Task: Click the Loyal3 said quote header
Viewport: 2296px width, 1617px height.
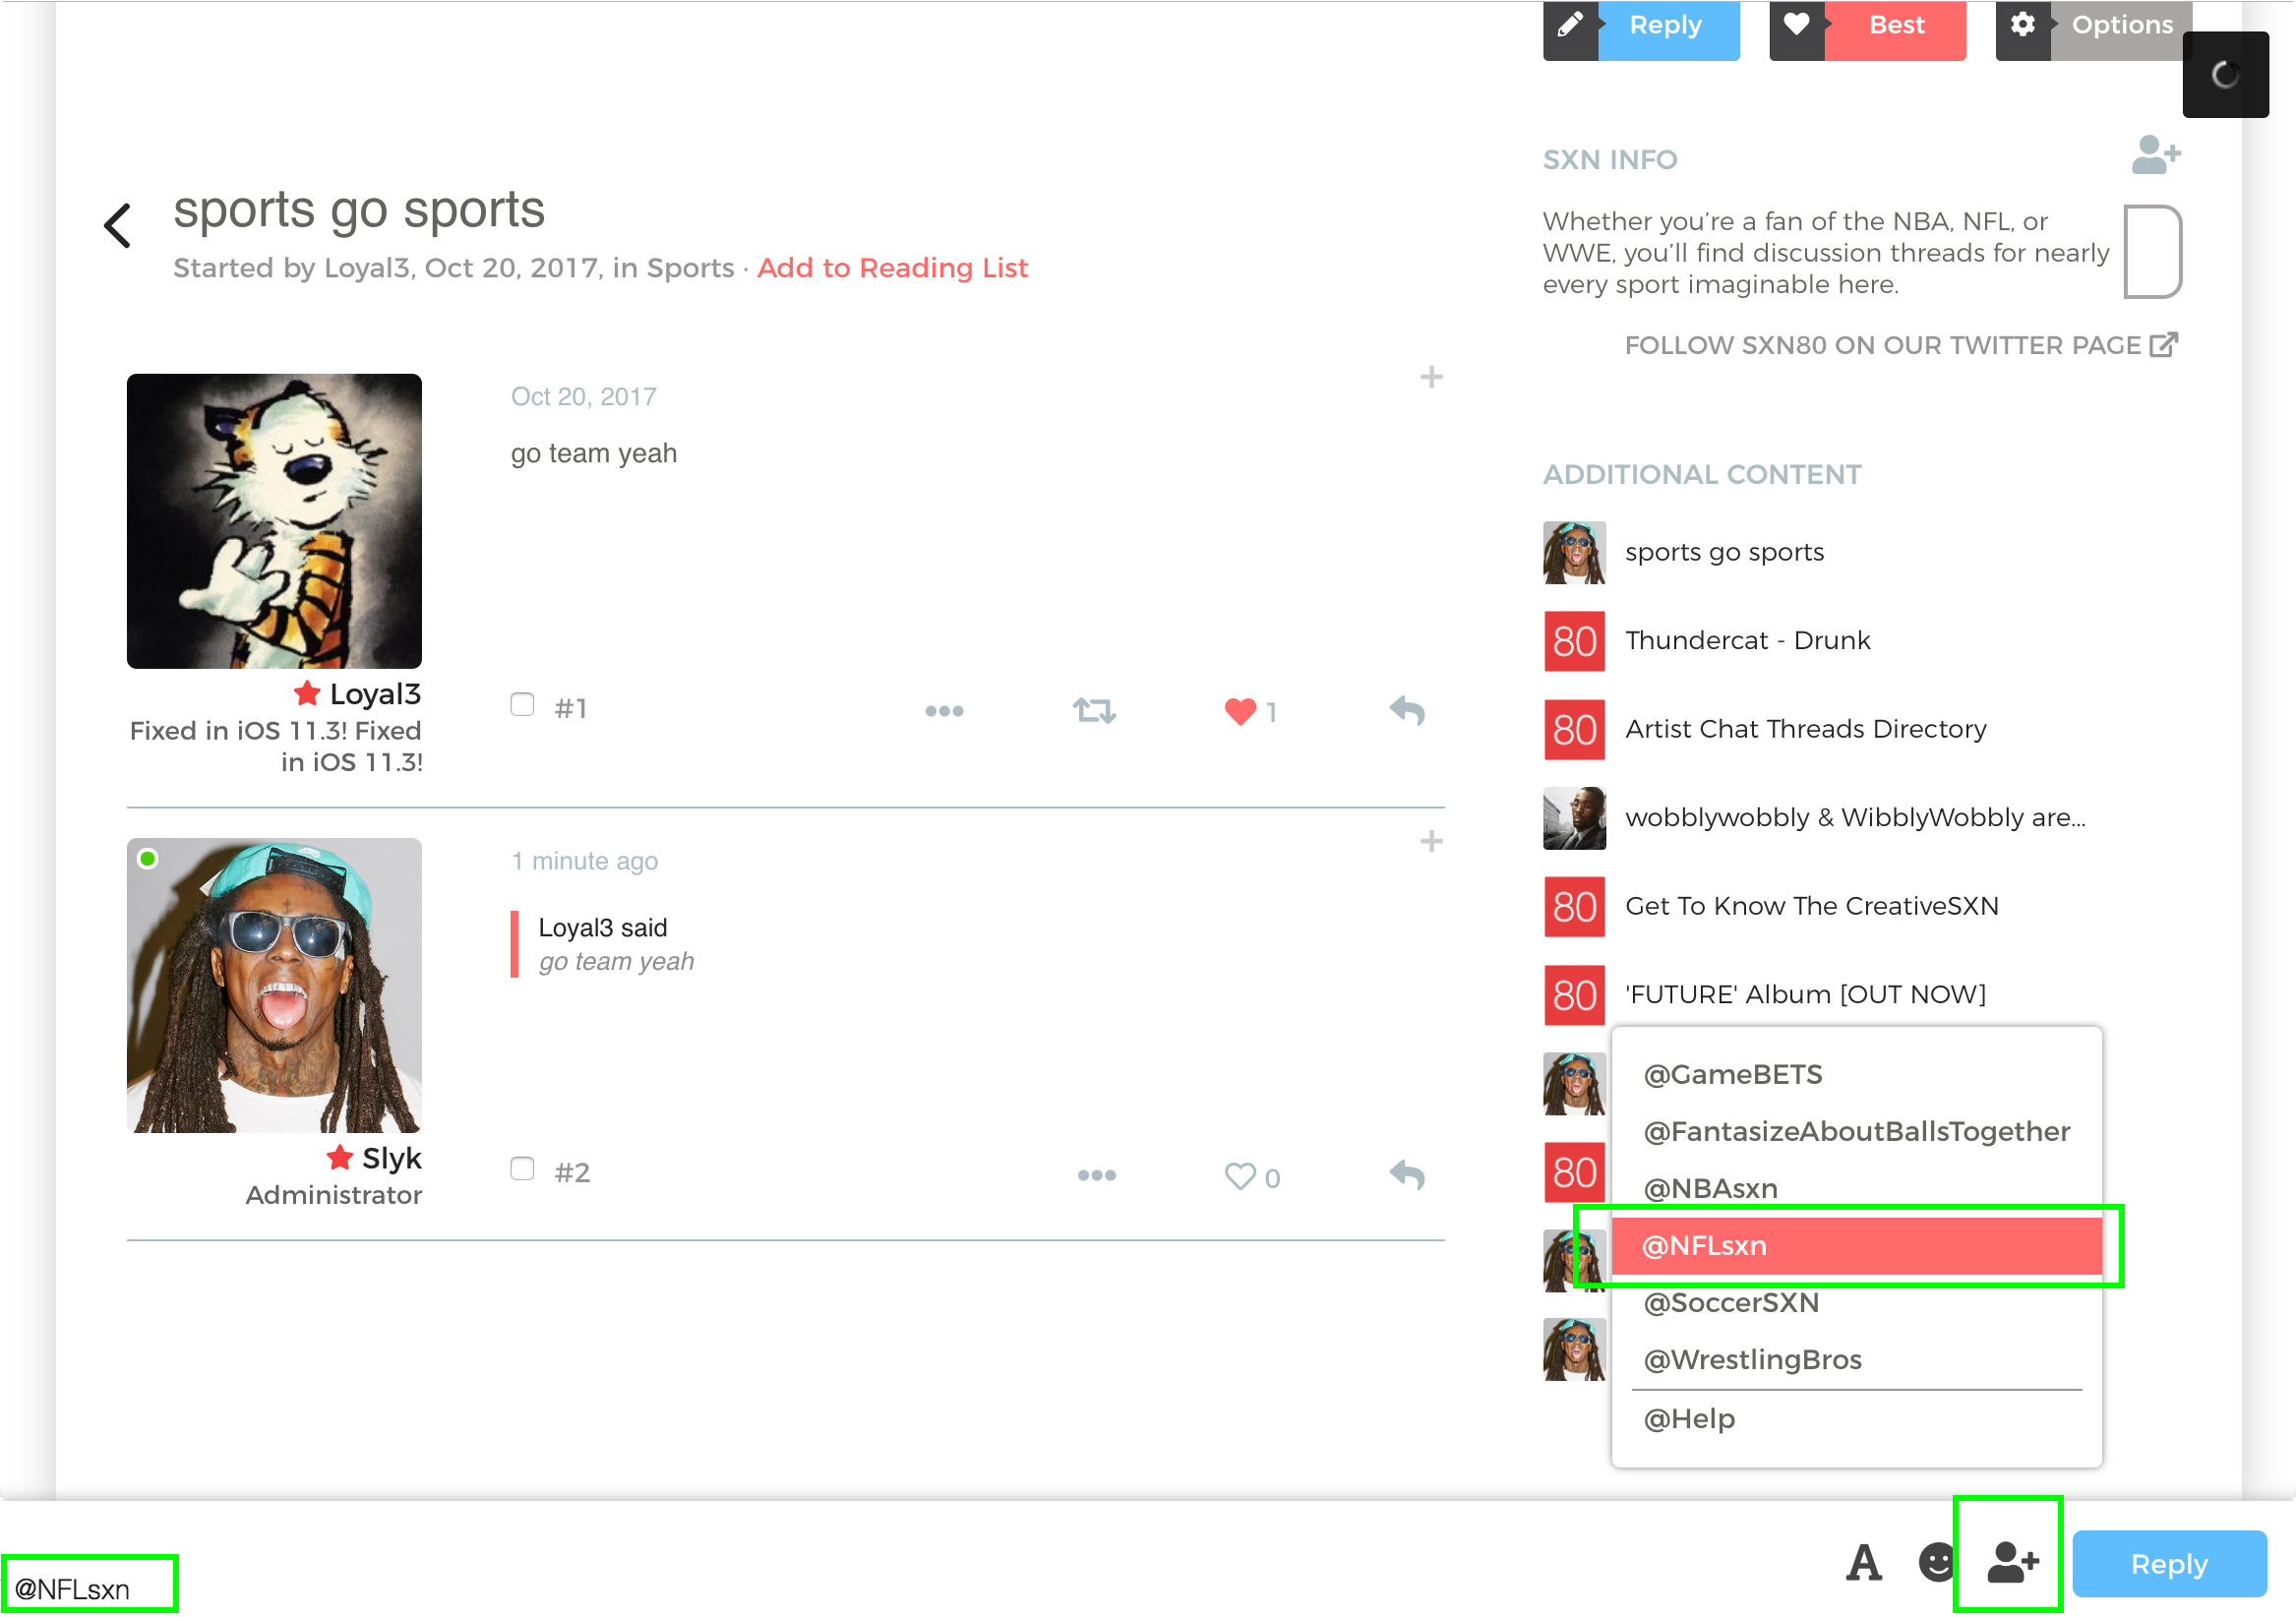Action: click(x=602, y=928)
